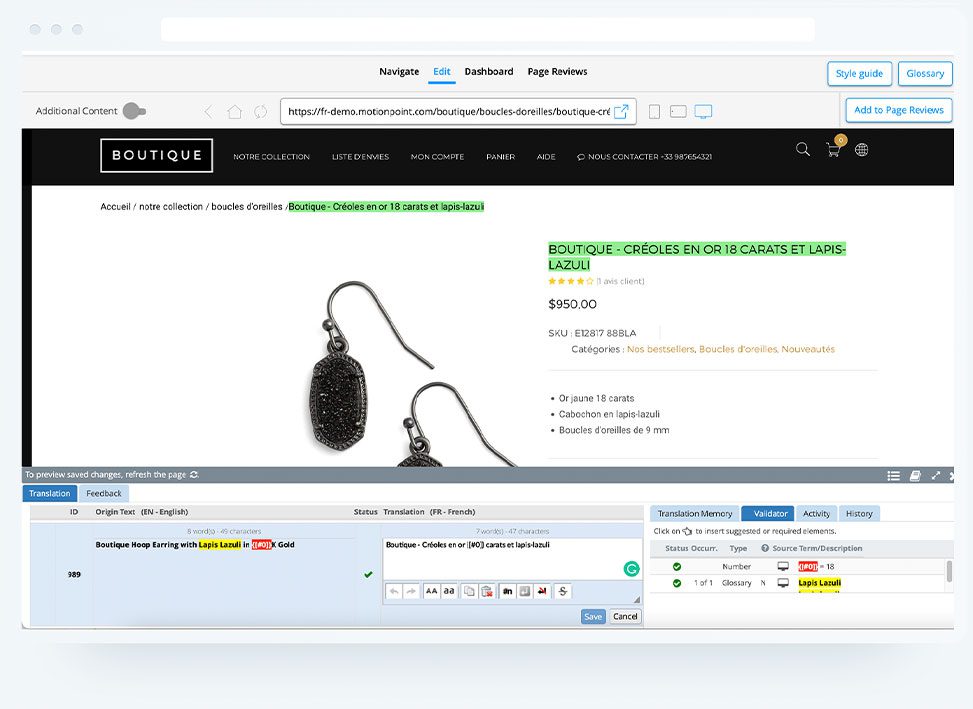Open the shopping cart icon

pyautogui.click(x=835, y=148)
